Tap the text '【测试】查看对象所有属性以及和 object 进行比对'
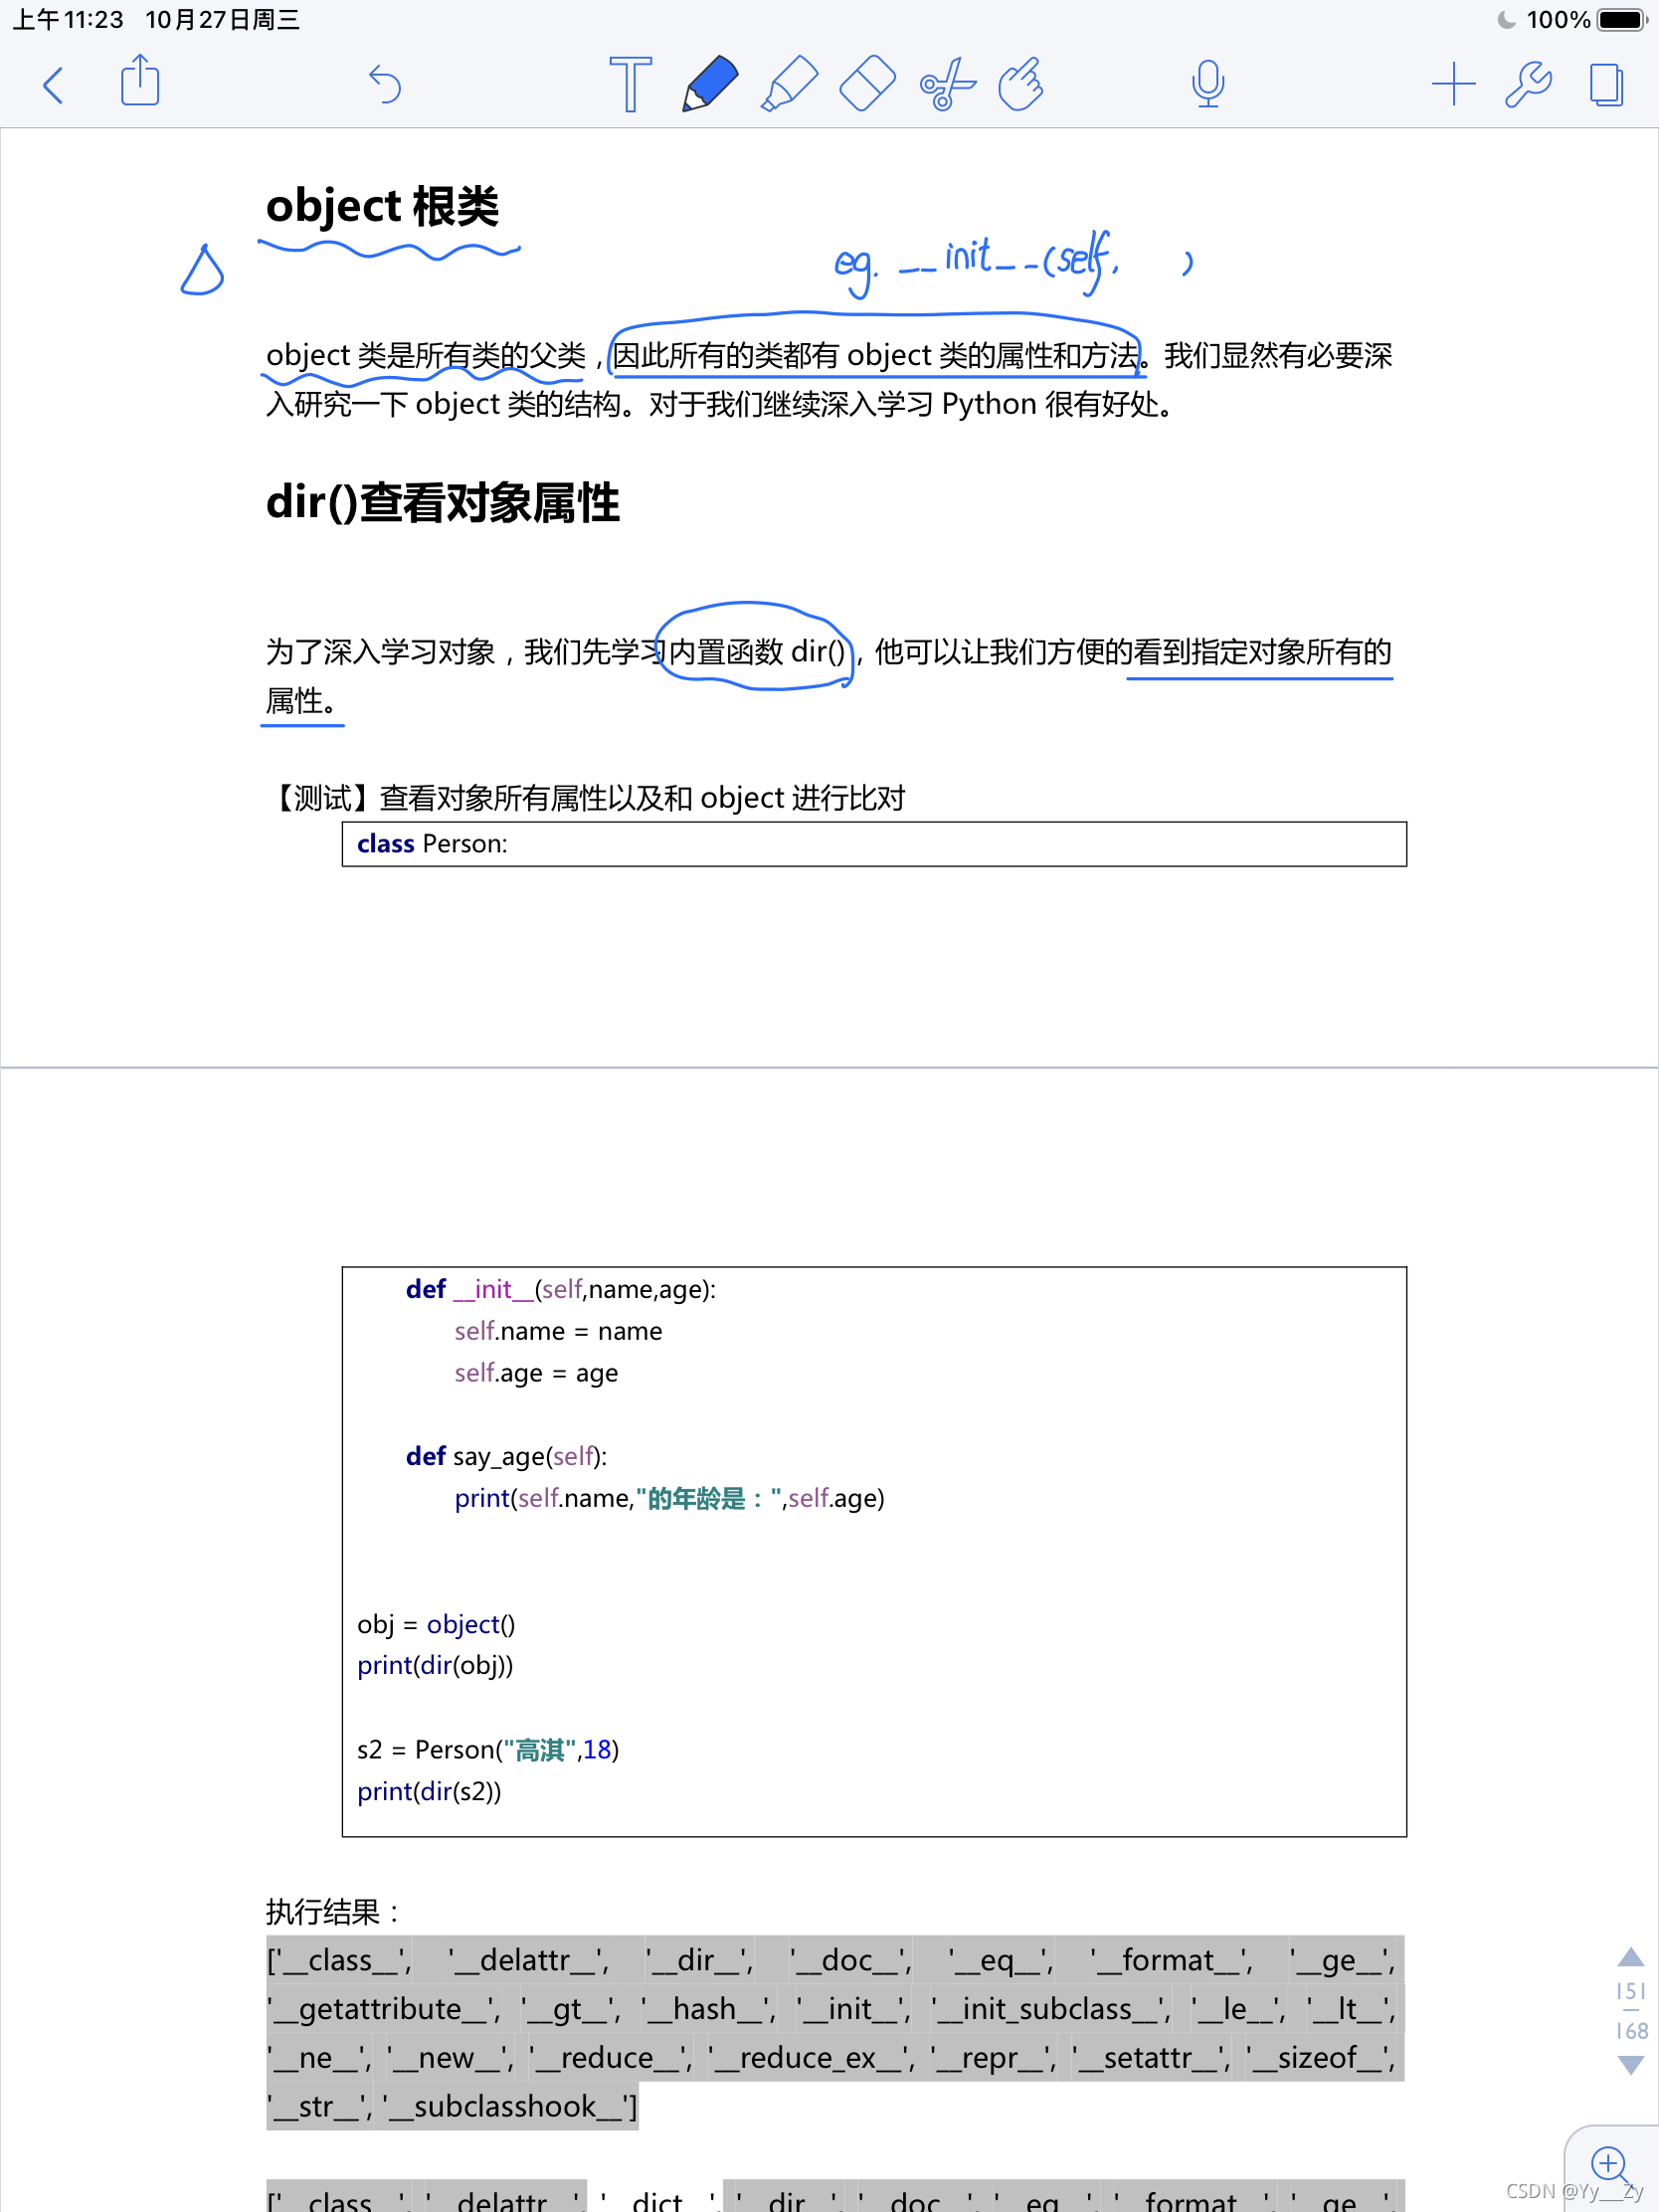 tap(586, 798)
